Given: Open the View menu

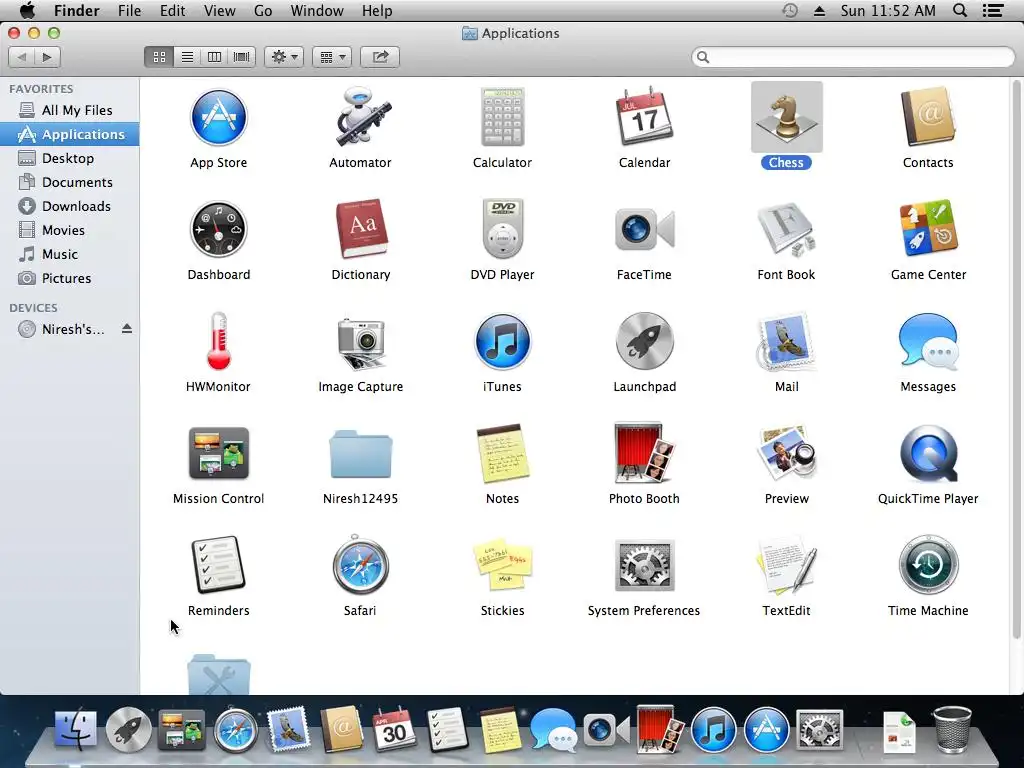Looking at the screenshot, I should coord(219,10).
